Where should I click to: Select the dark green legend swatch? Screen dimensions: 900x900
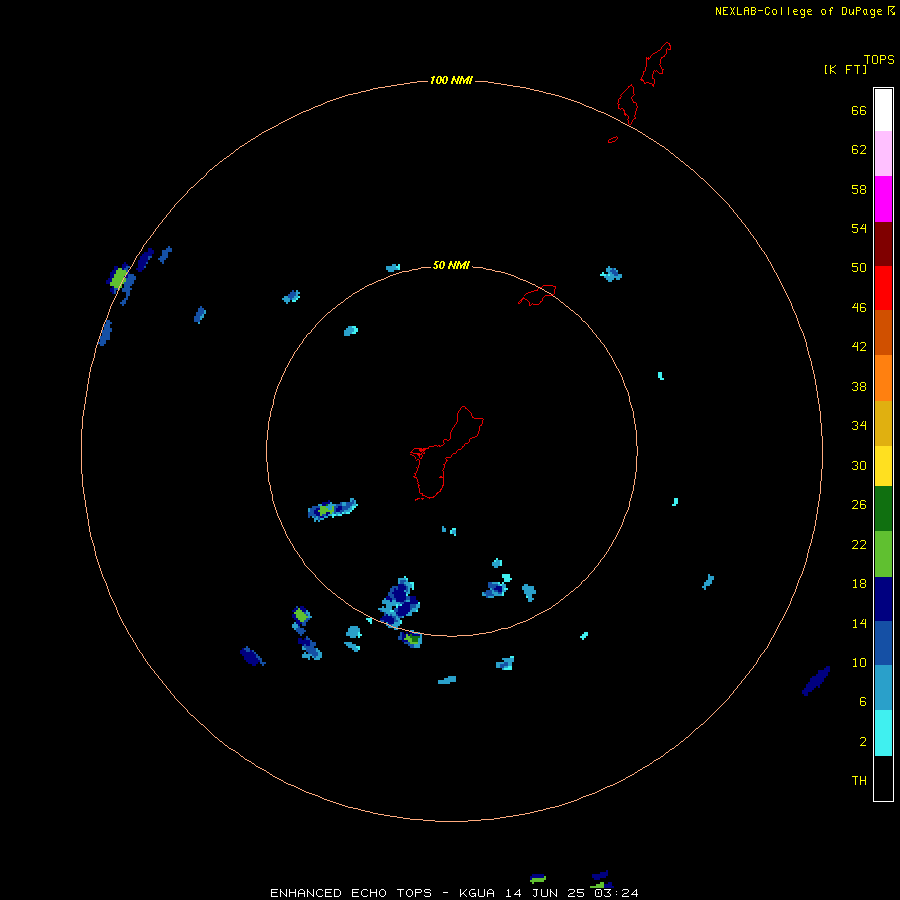coord(883,509)
